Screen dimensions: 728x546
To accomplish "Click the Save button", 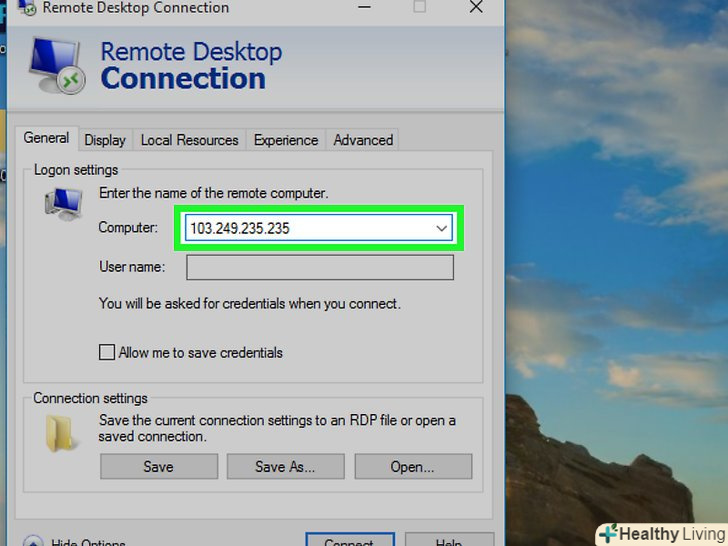I will click(x=159, y=466).
